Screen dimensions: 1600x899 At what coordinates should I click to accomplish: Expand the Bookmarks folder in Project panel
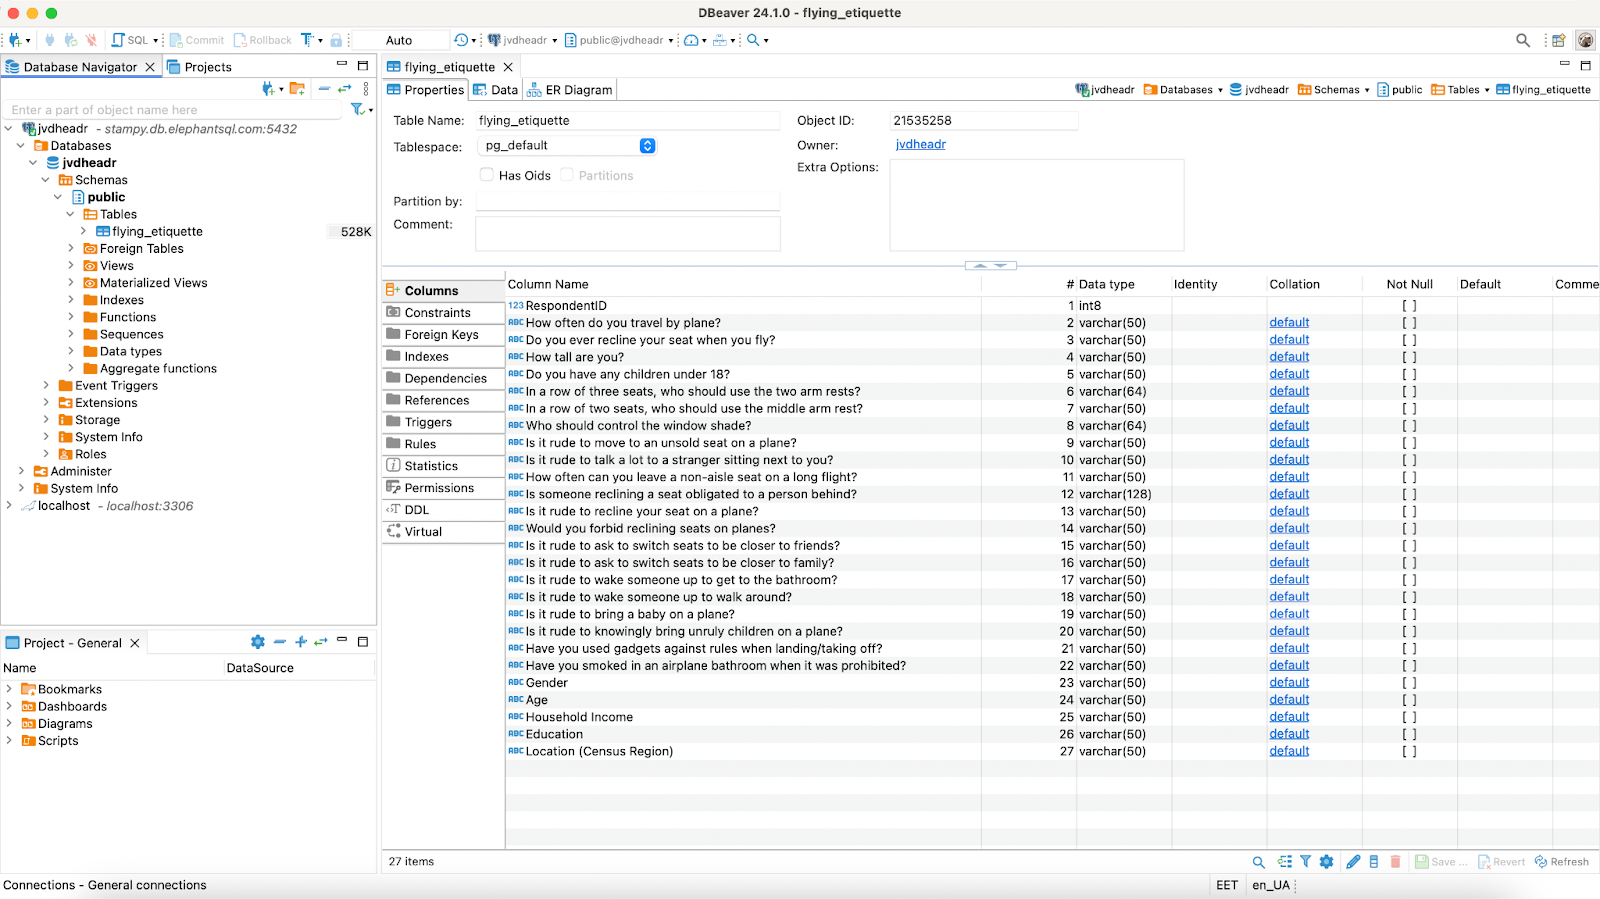[9, 689]
